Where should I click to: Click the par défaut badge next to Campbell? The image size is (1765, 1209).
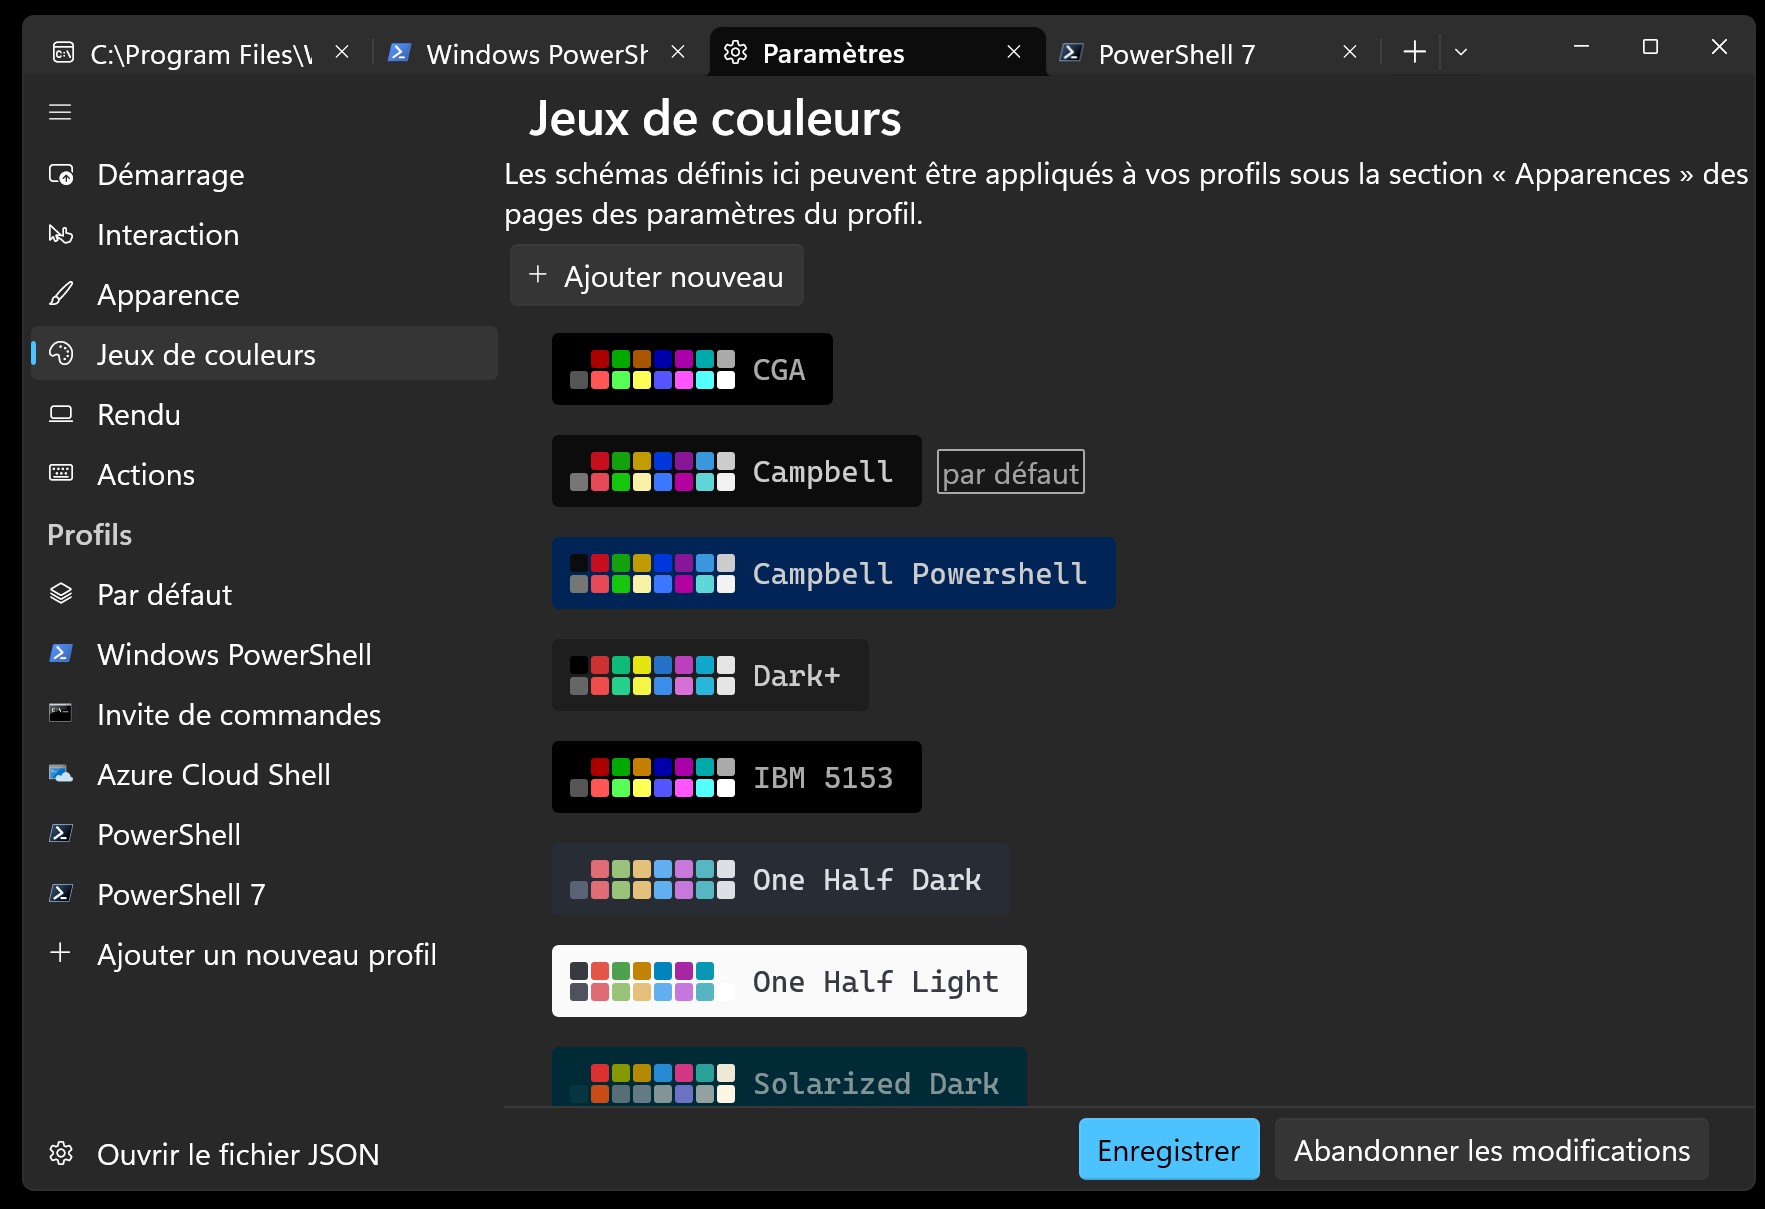click(x=1011, y=472)
